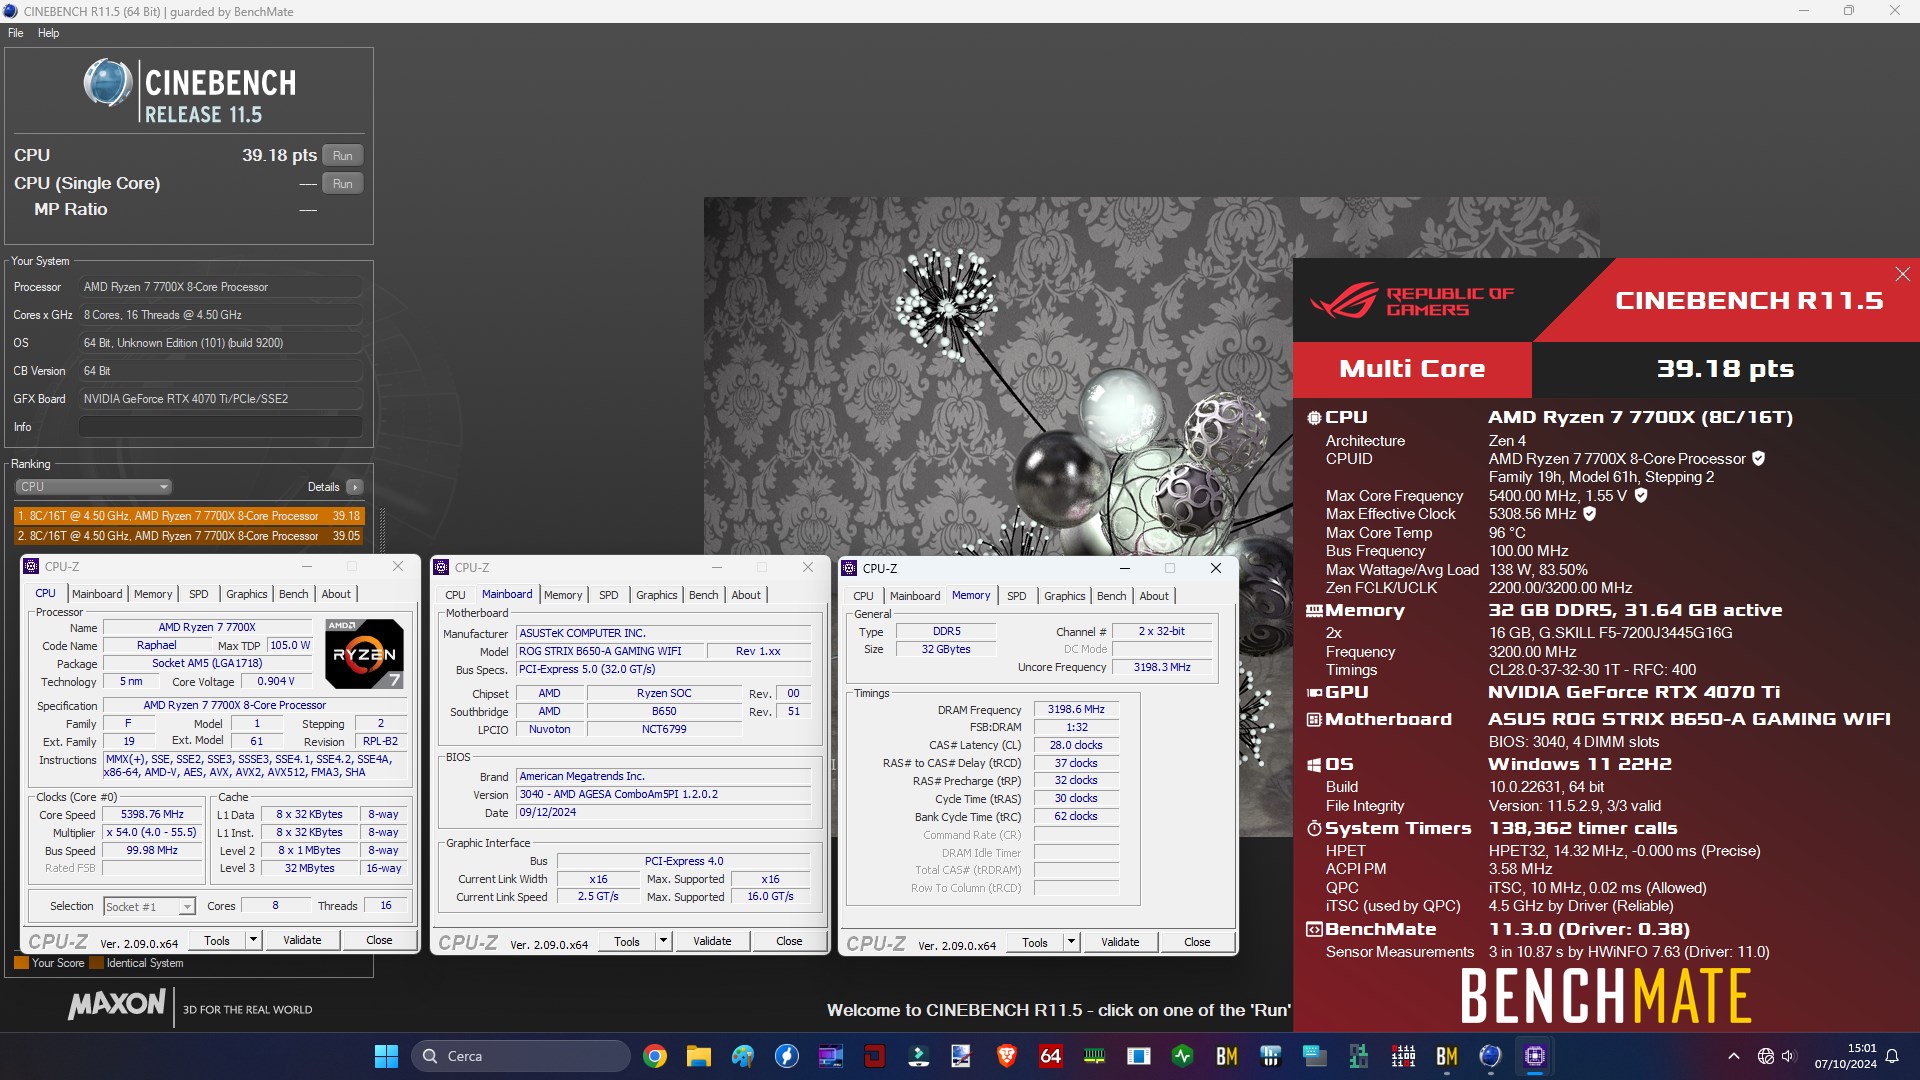Screen dimensions: 1920x1080
Task: Open Tools dropdown arrow in Memory window
Action: coord(1071,942)
